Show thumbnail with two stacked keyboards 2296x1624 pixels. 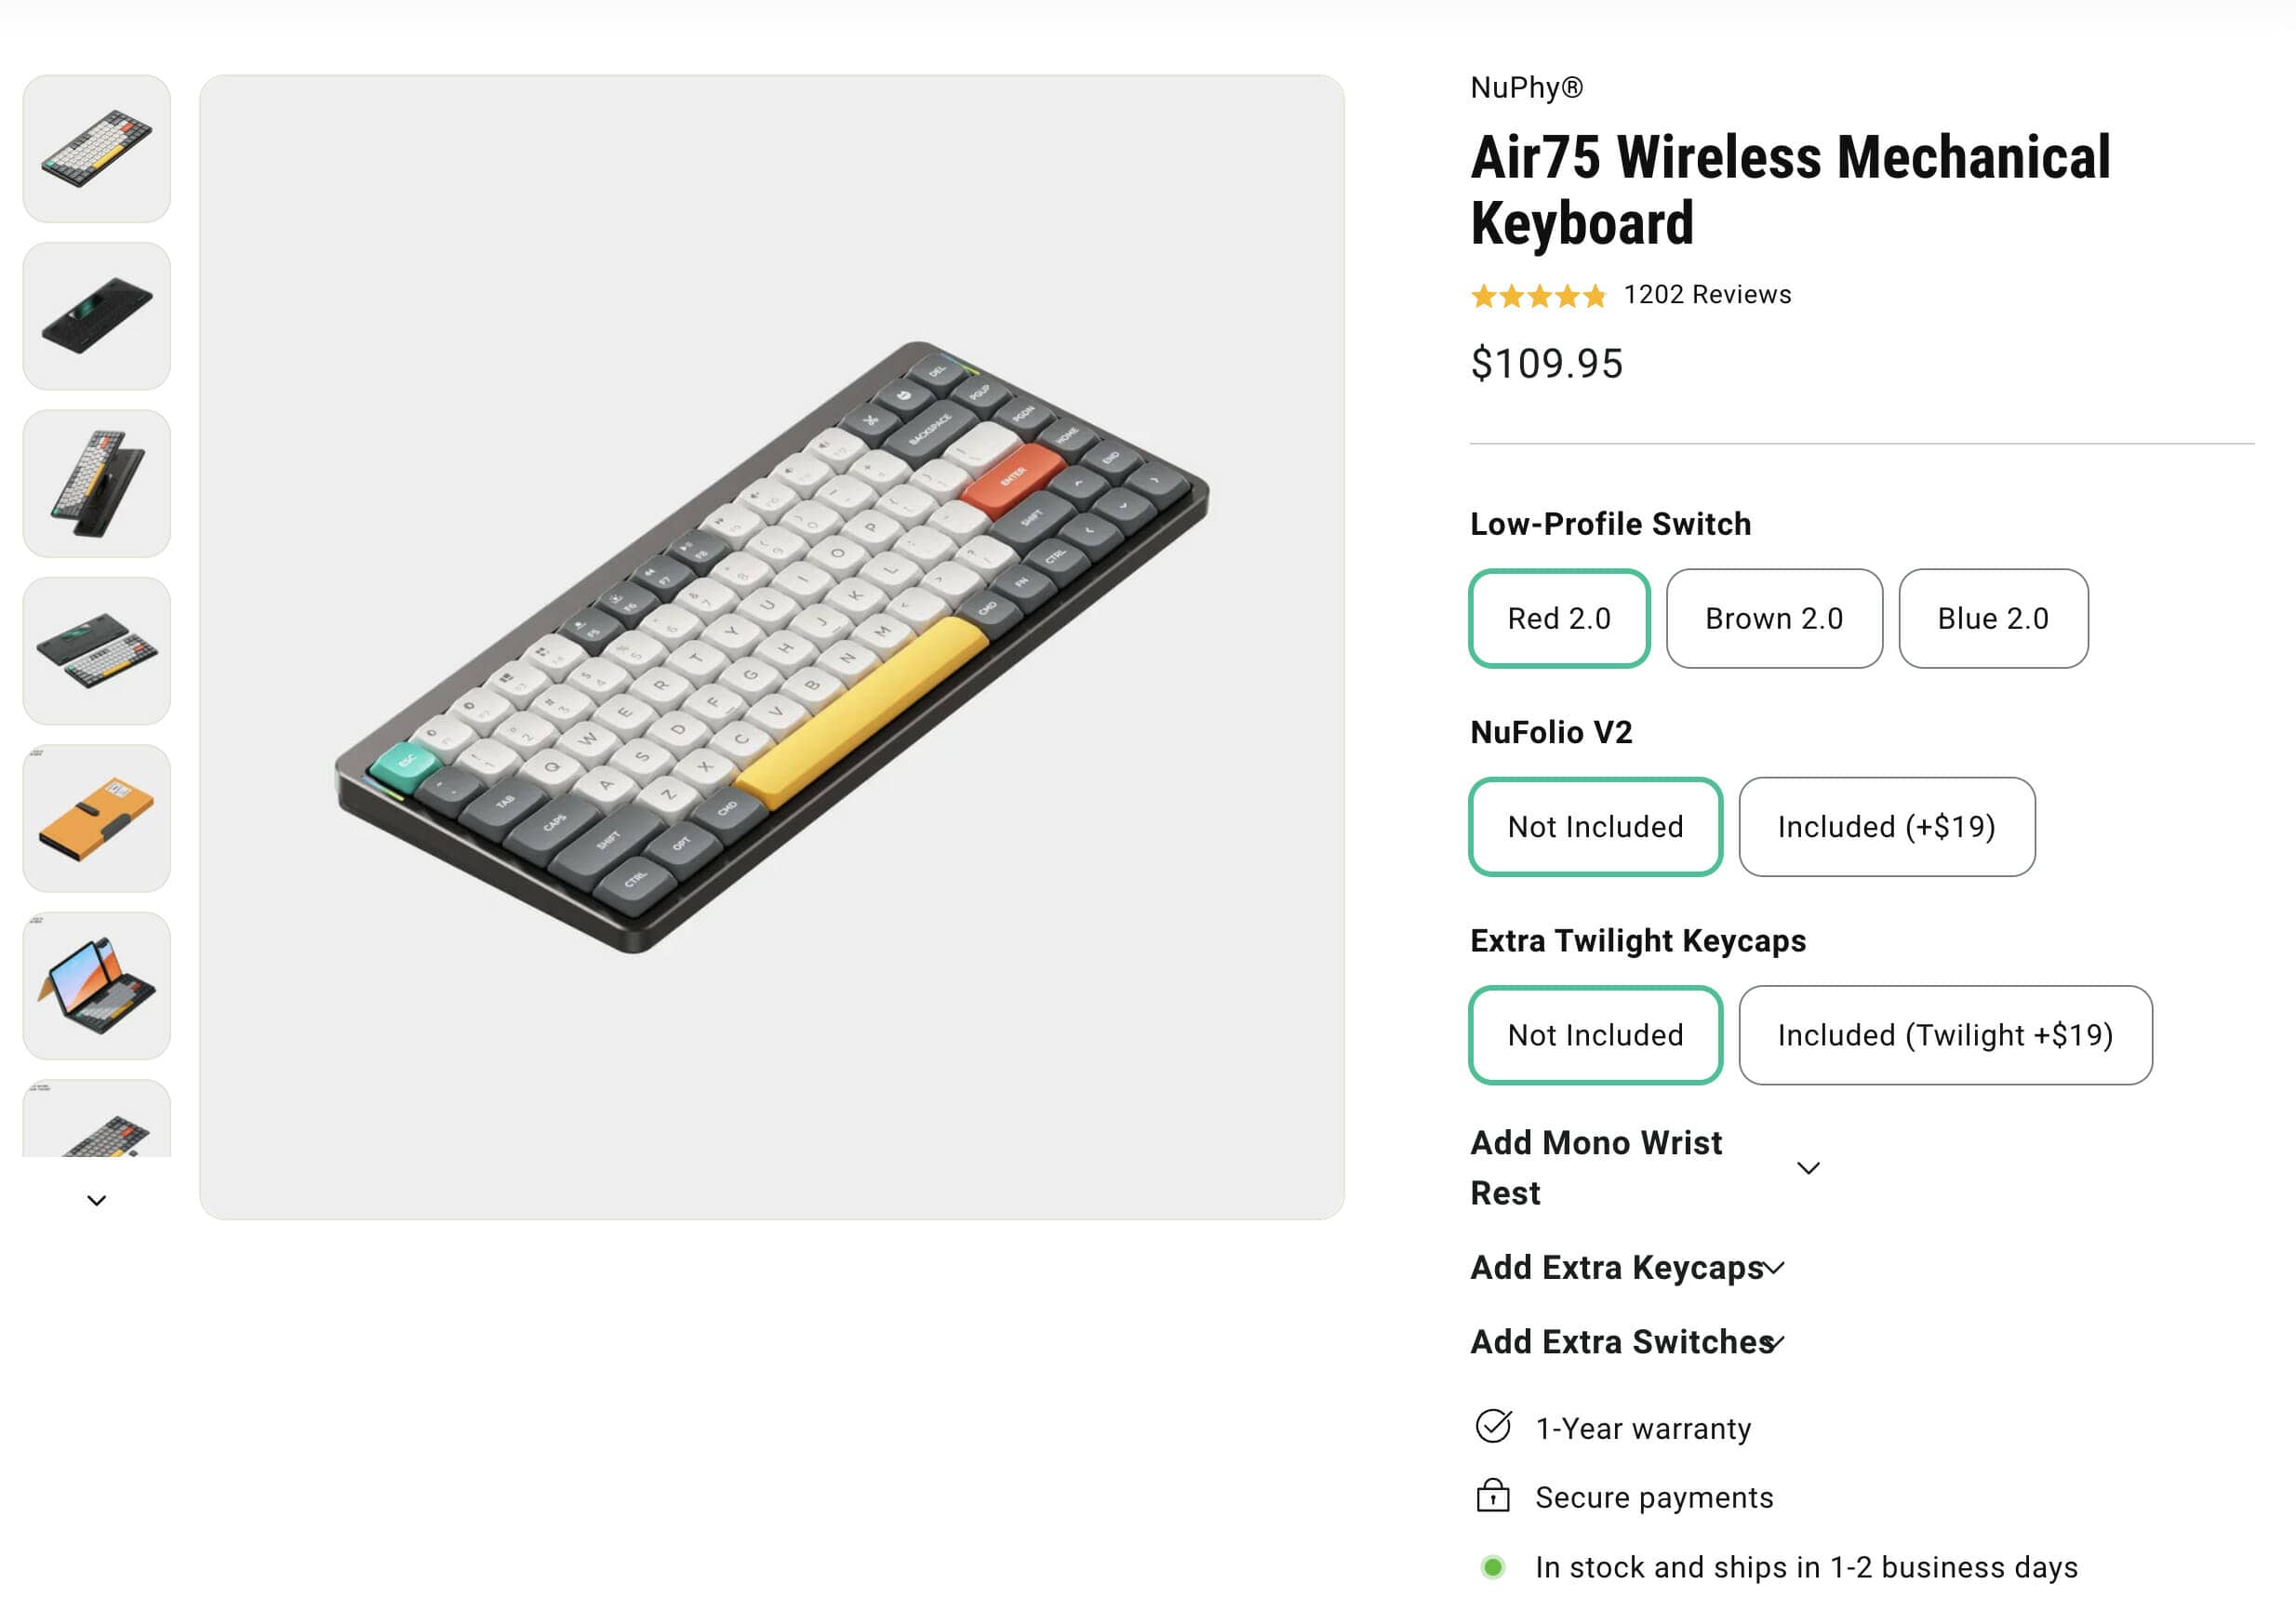(x=96, y=651)
